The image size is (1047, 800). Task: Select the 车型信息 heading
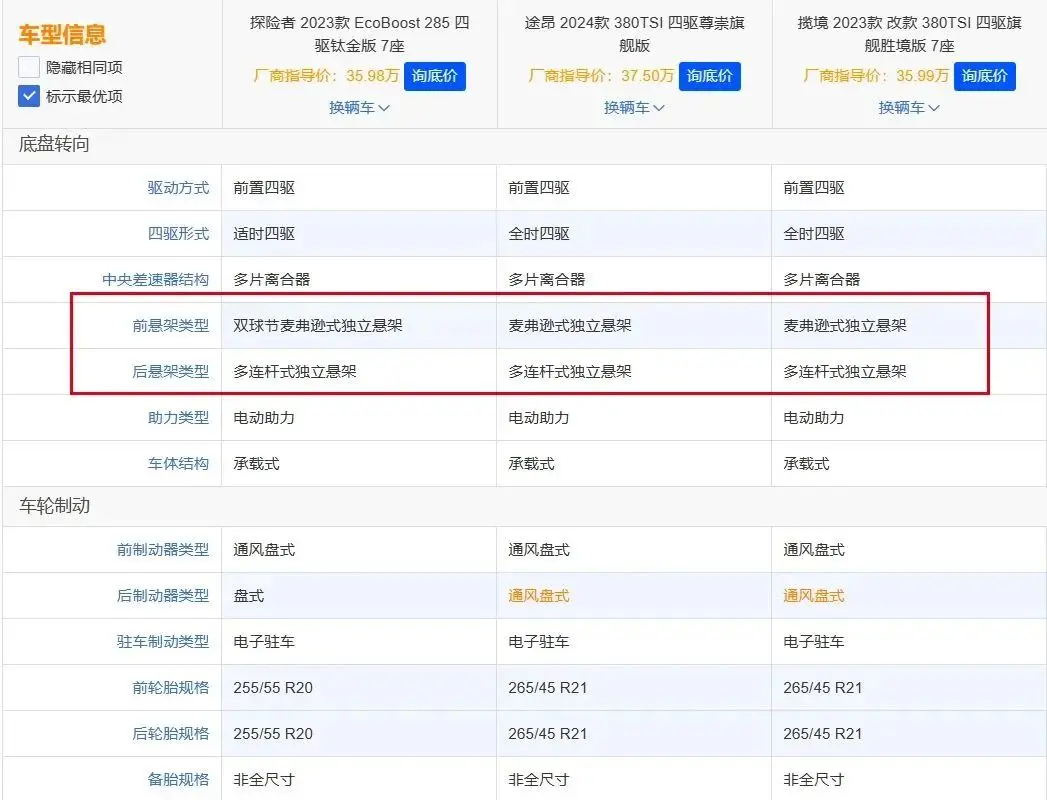pyautogui.click(x=62, y=34)
